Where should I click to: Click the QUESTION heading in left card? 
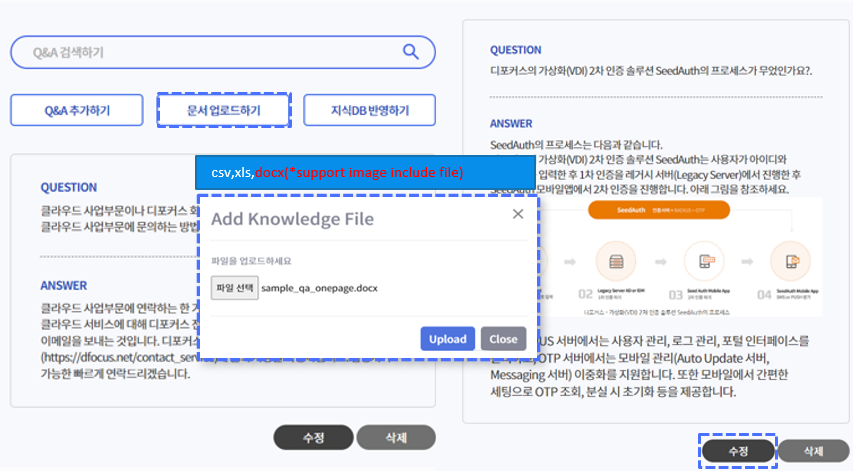click(69, 188)
